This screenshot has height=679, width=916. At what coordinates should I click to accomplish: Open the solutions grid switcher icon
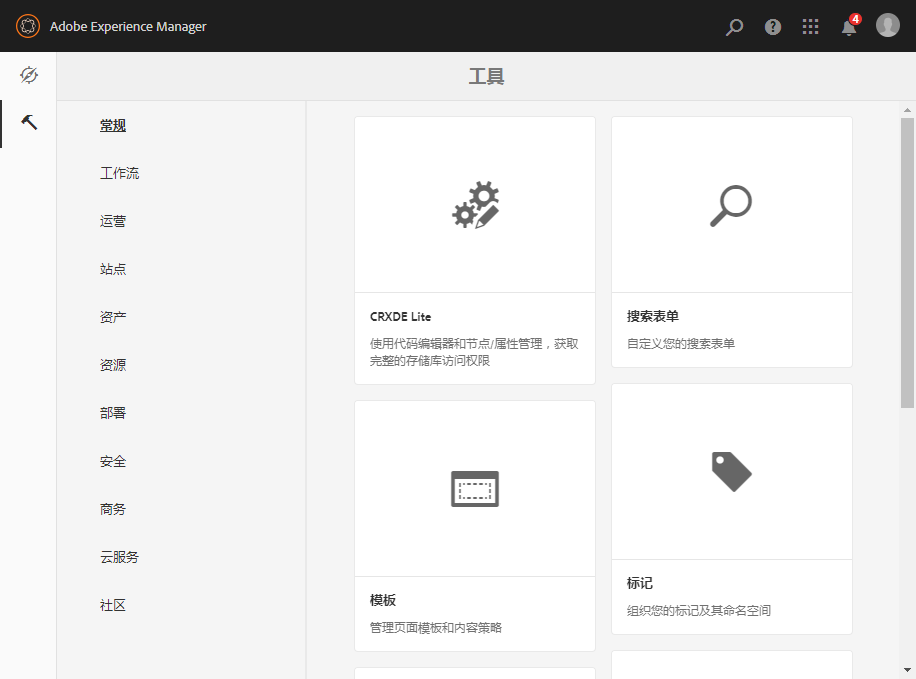pos(810,27)
